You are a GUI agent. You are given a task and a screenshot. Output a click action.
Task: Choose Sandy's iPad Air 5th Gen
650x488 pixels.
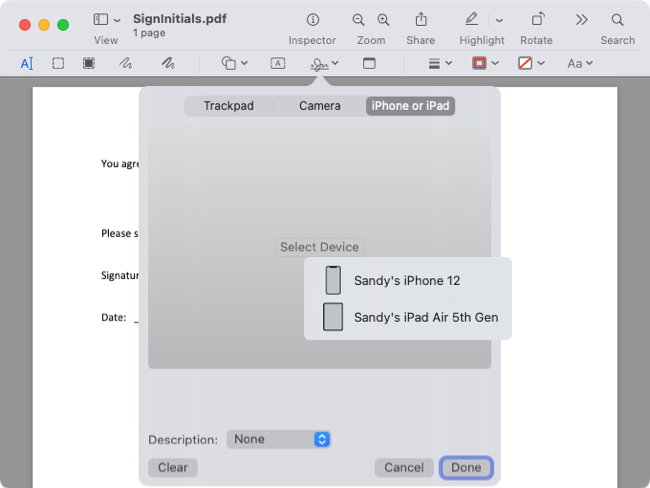click(x=407, y=317)
